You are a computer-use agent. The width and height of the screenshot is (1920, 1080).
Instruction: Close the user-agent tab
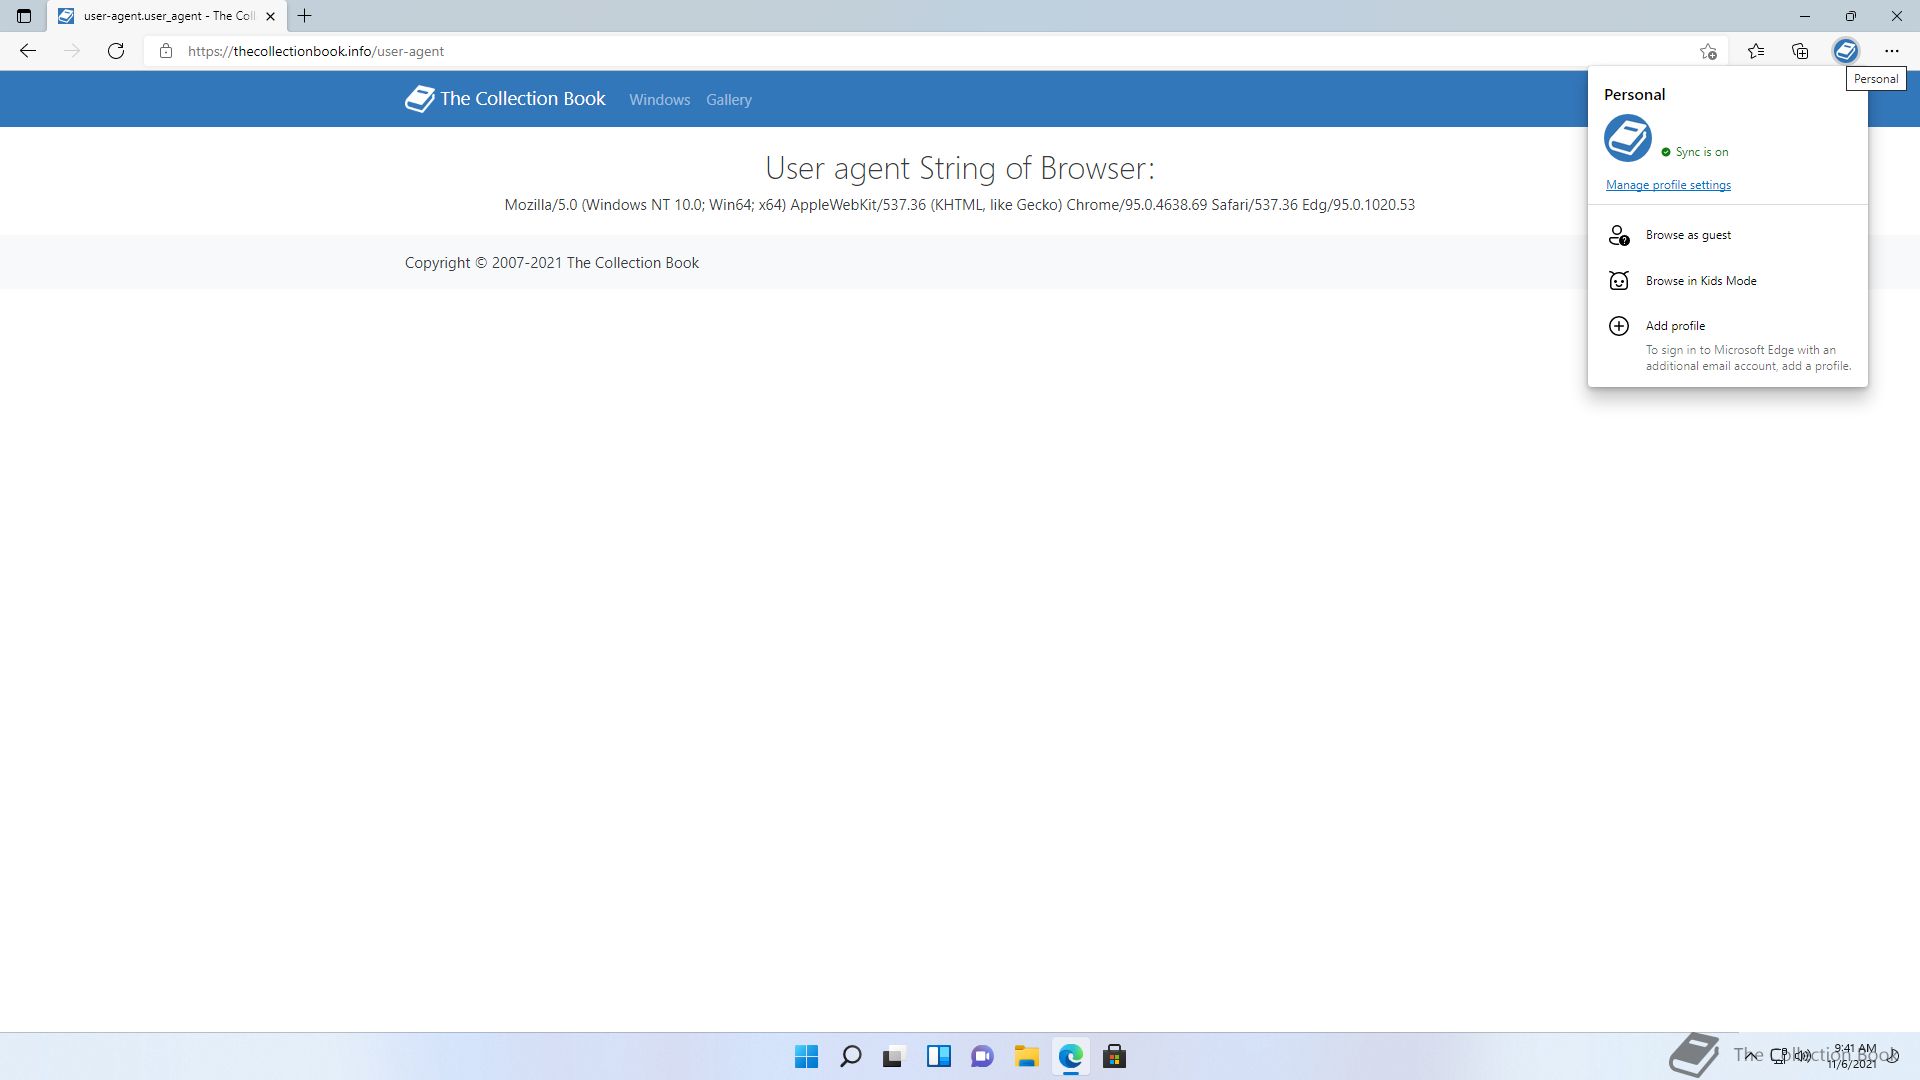[270, 16]
